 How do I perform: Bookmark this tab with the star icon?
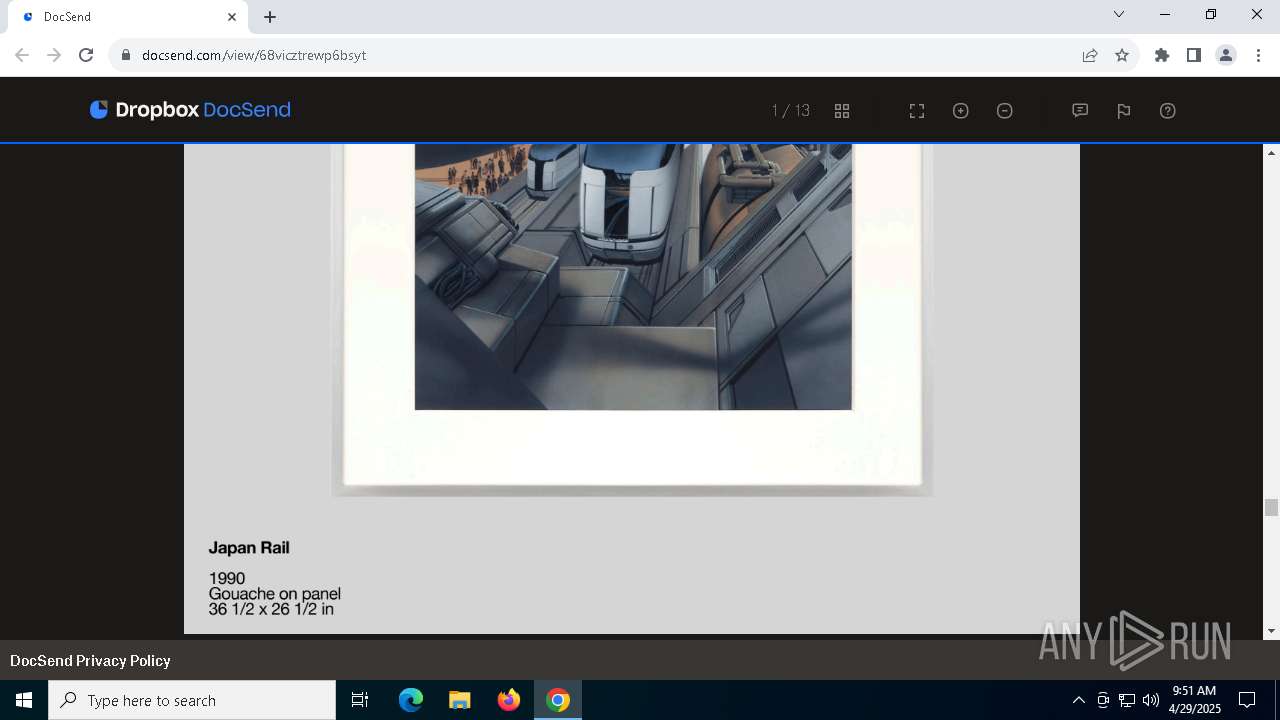point(1122,55)
